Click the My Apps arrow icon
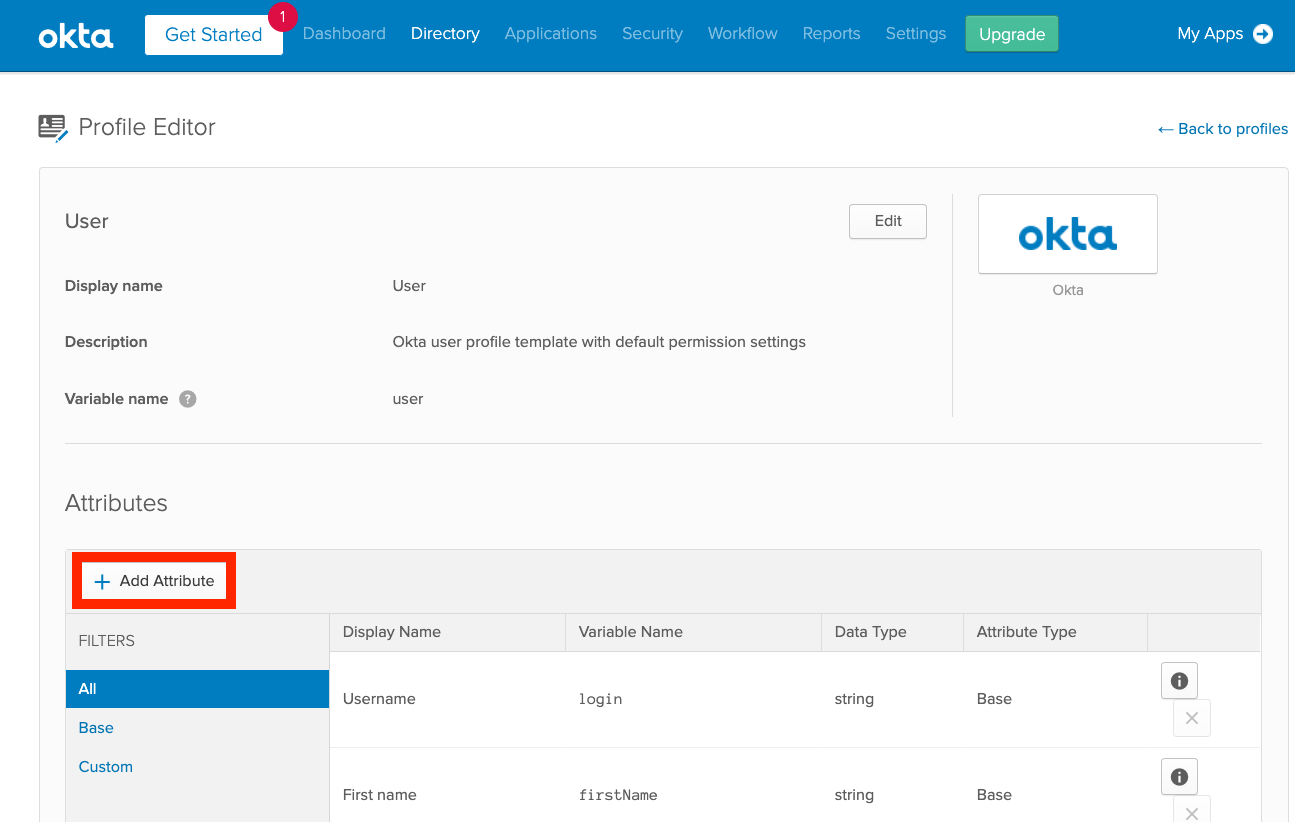This screenshot has height=822, width=1295. point(1263,34)
